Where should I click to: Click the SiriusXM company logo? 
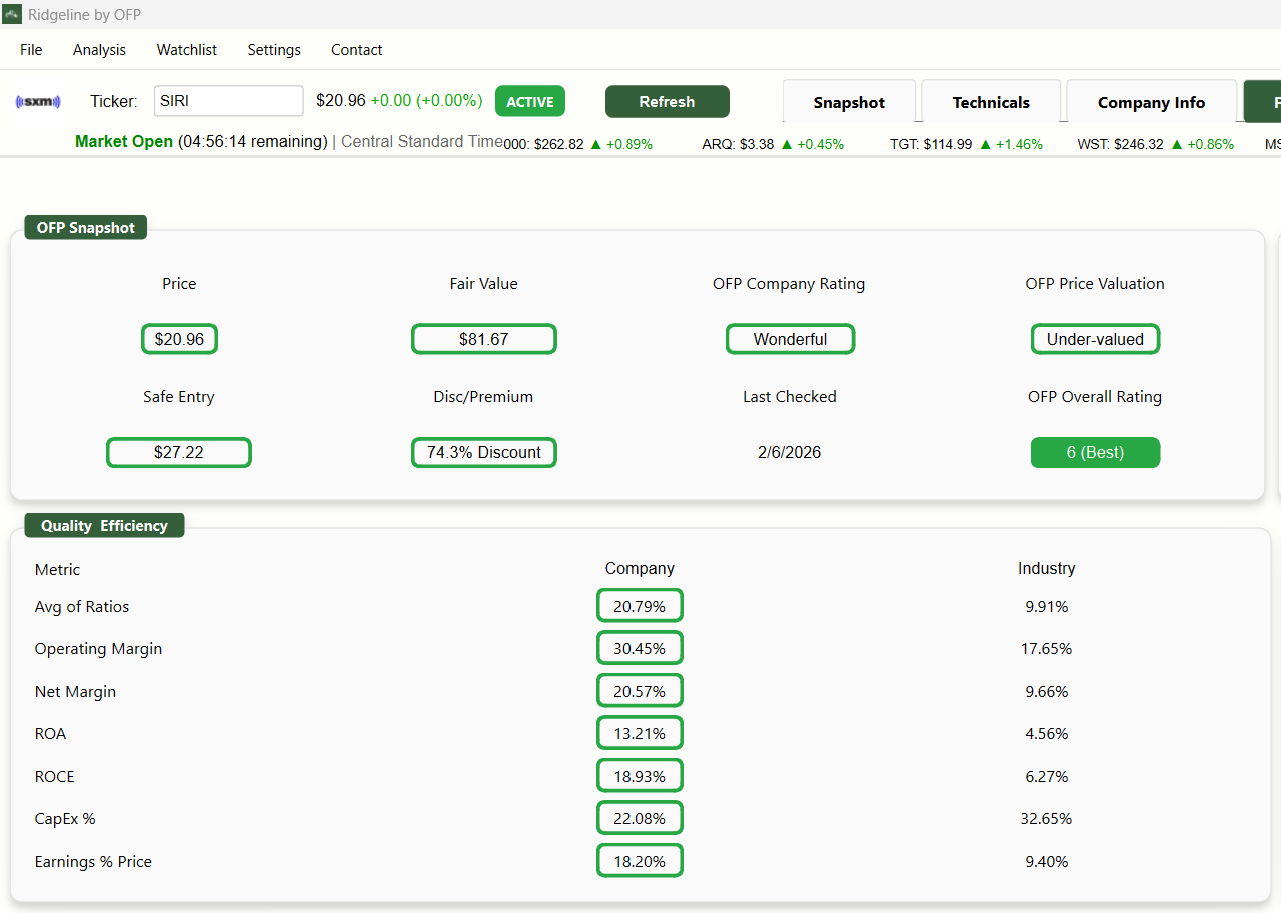(38, 101)
